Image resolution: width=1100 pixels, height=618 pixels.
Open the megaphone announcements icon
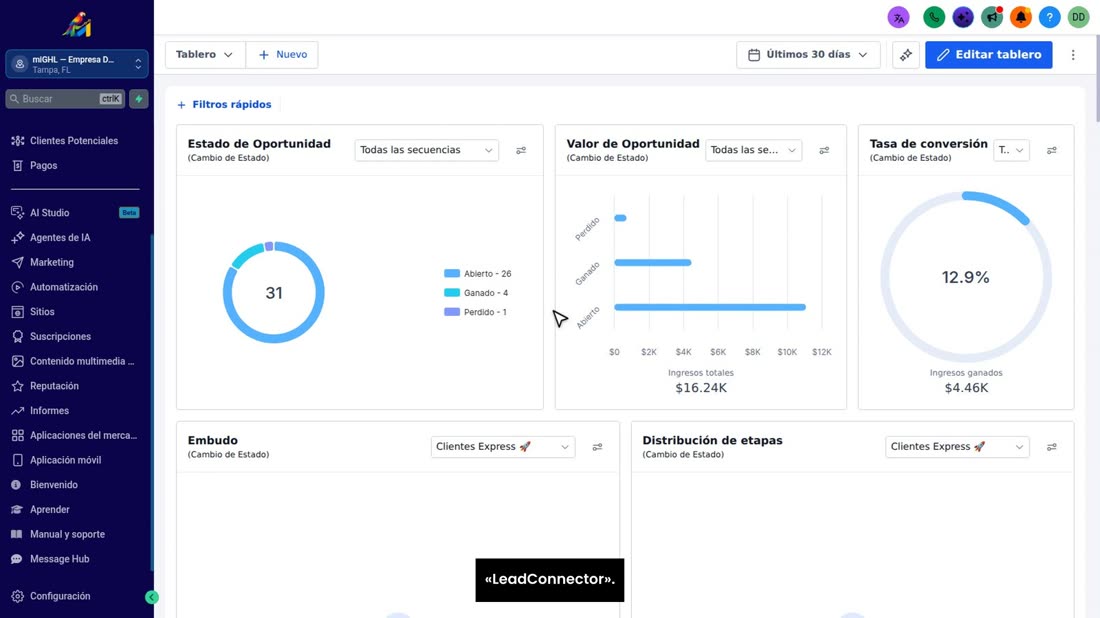click(992, 18)
